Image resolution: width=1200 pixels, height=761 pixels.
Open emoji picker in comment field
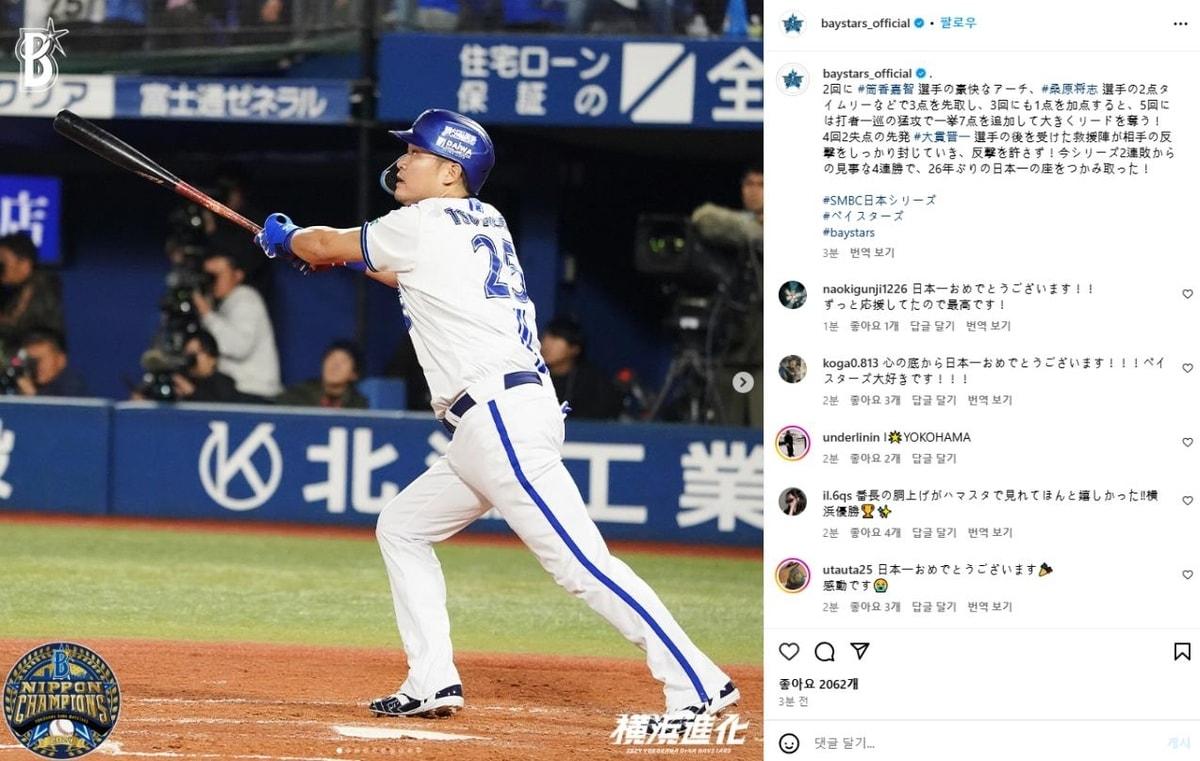789,743
